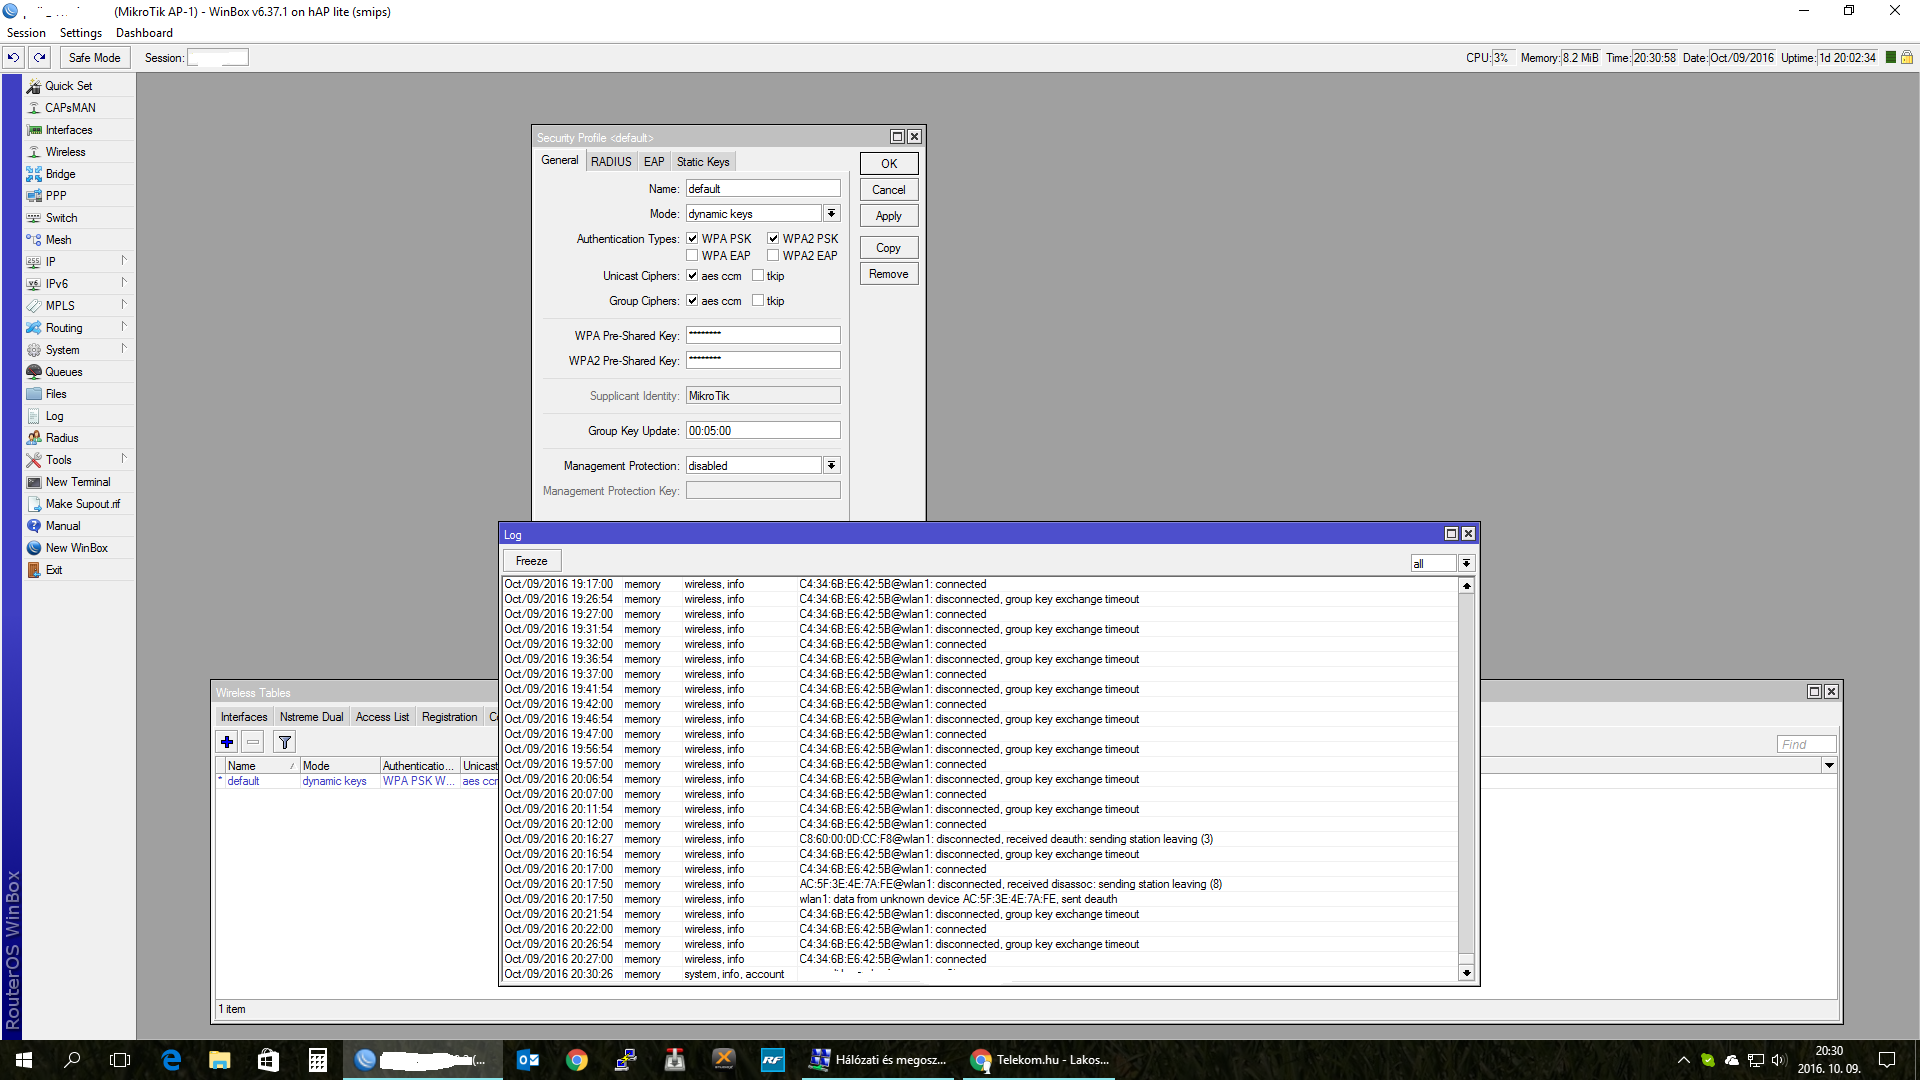Toggle WPA2 PSK authentication checkbox

click(x=773, y=239)
